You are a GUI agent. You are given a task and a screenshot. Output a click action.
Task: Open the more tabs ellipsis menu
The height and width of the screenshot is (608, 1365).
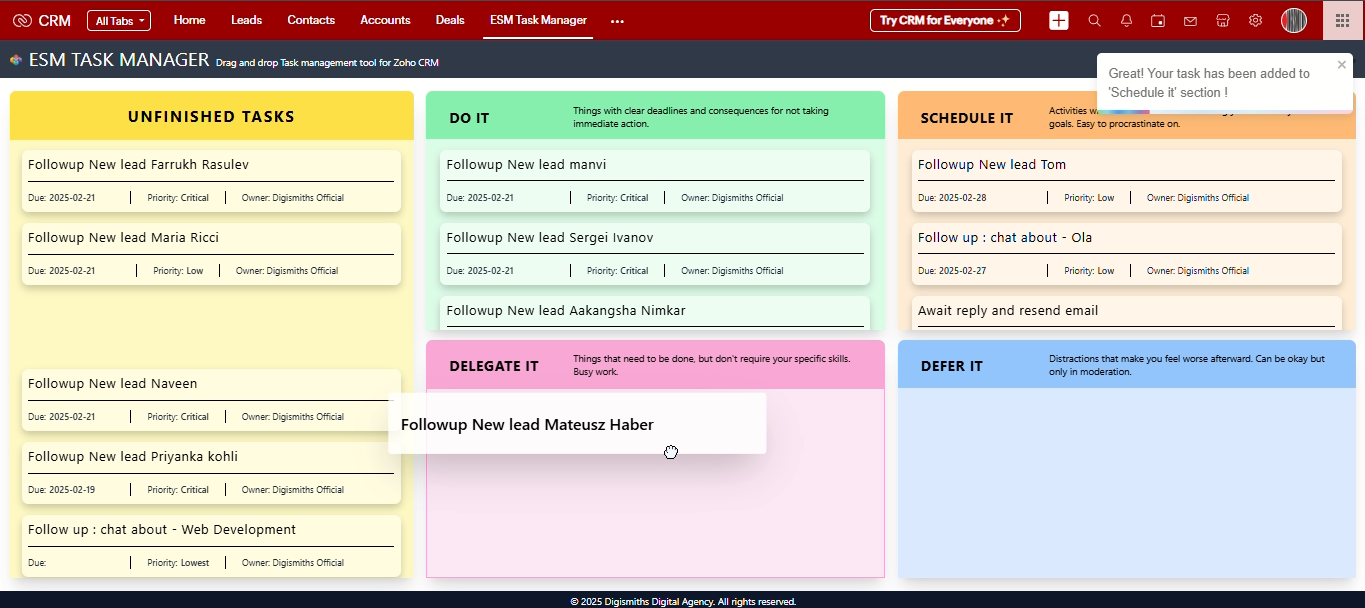click(617, 21)
